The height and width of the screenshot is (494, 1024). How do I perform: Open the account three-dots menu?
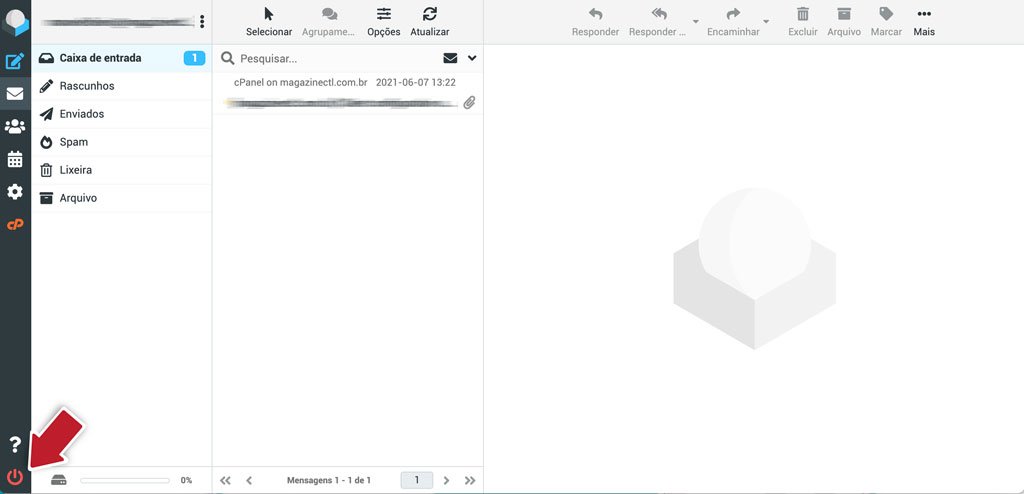coord(202,22)
